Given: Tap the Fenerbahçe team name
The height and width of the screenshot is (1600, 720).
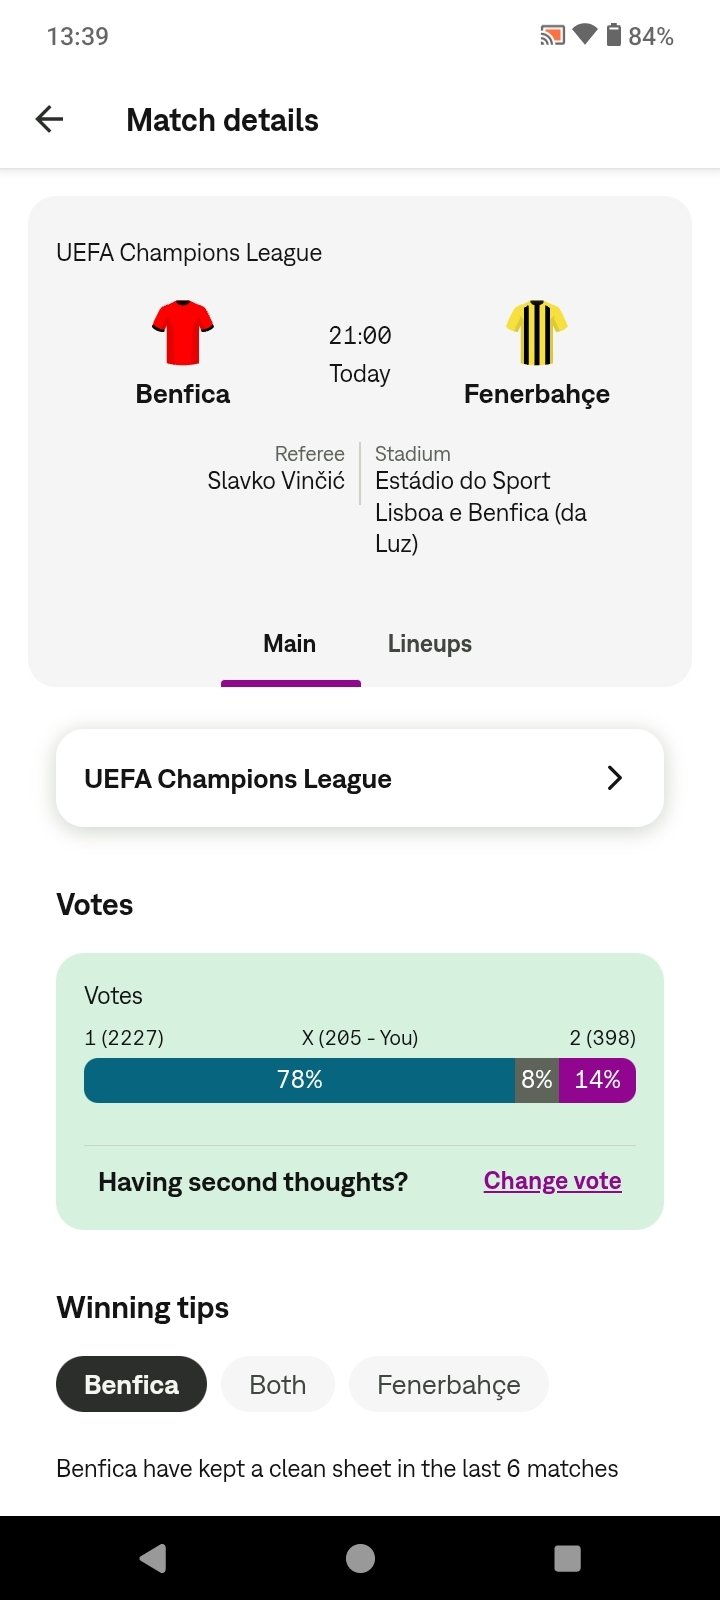Looking at the screenshot, I should click(537, 394).
